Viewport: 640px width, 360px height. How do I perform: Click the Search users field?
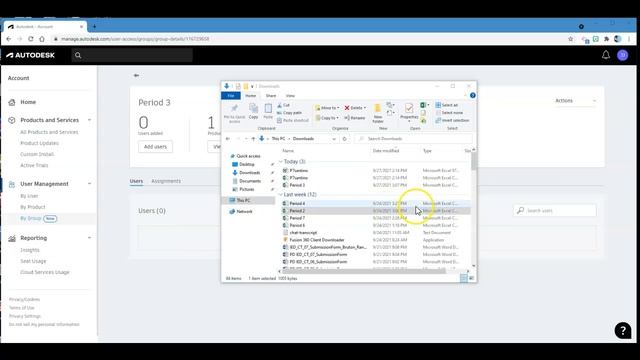[x=554, y=211]
